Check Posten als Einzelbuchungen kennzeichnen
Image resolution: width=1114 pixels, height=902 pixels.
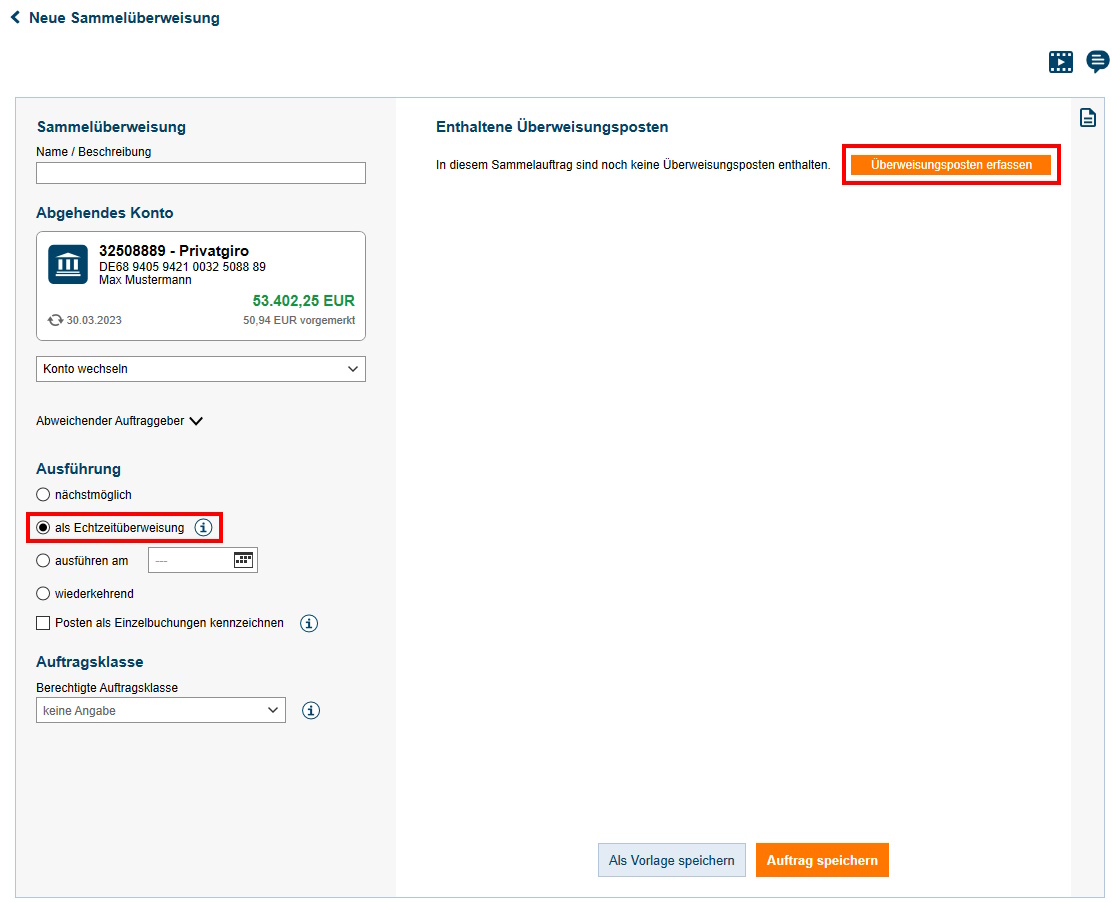[x=43, y=623]
